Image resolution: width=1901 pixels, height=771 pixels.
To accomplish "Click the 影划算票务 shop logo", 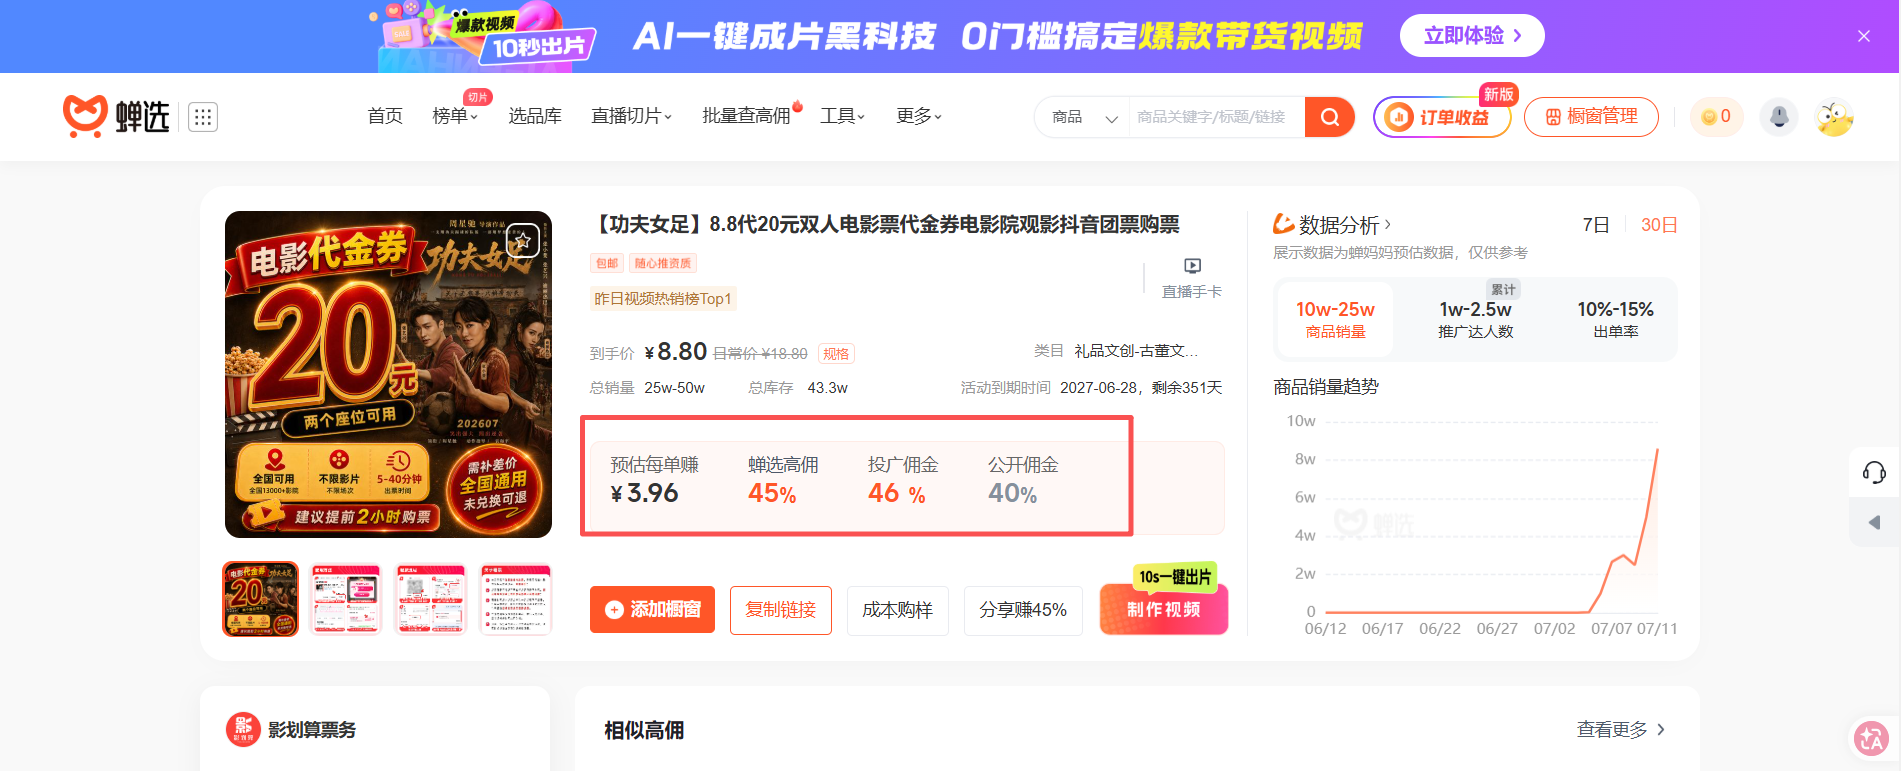I will point(243,729).
